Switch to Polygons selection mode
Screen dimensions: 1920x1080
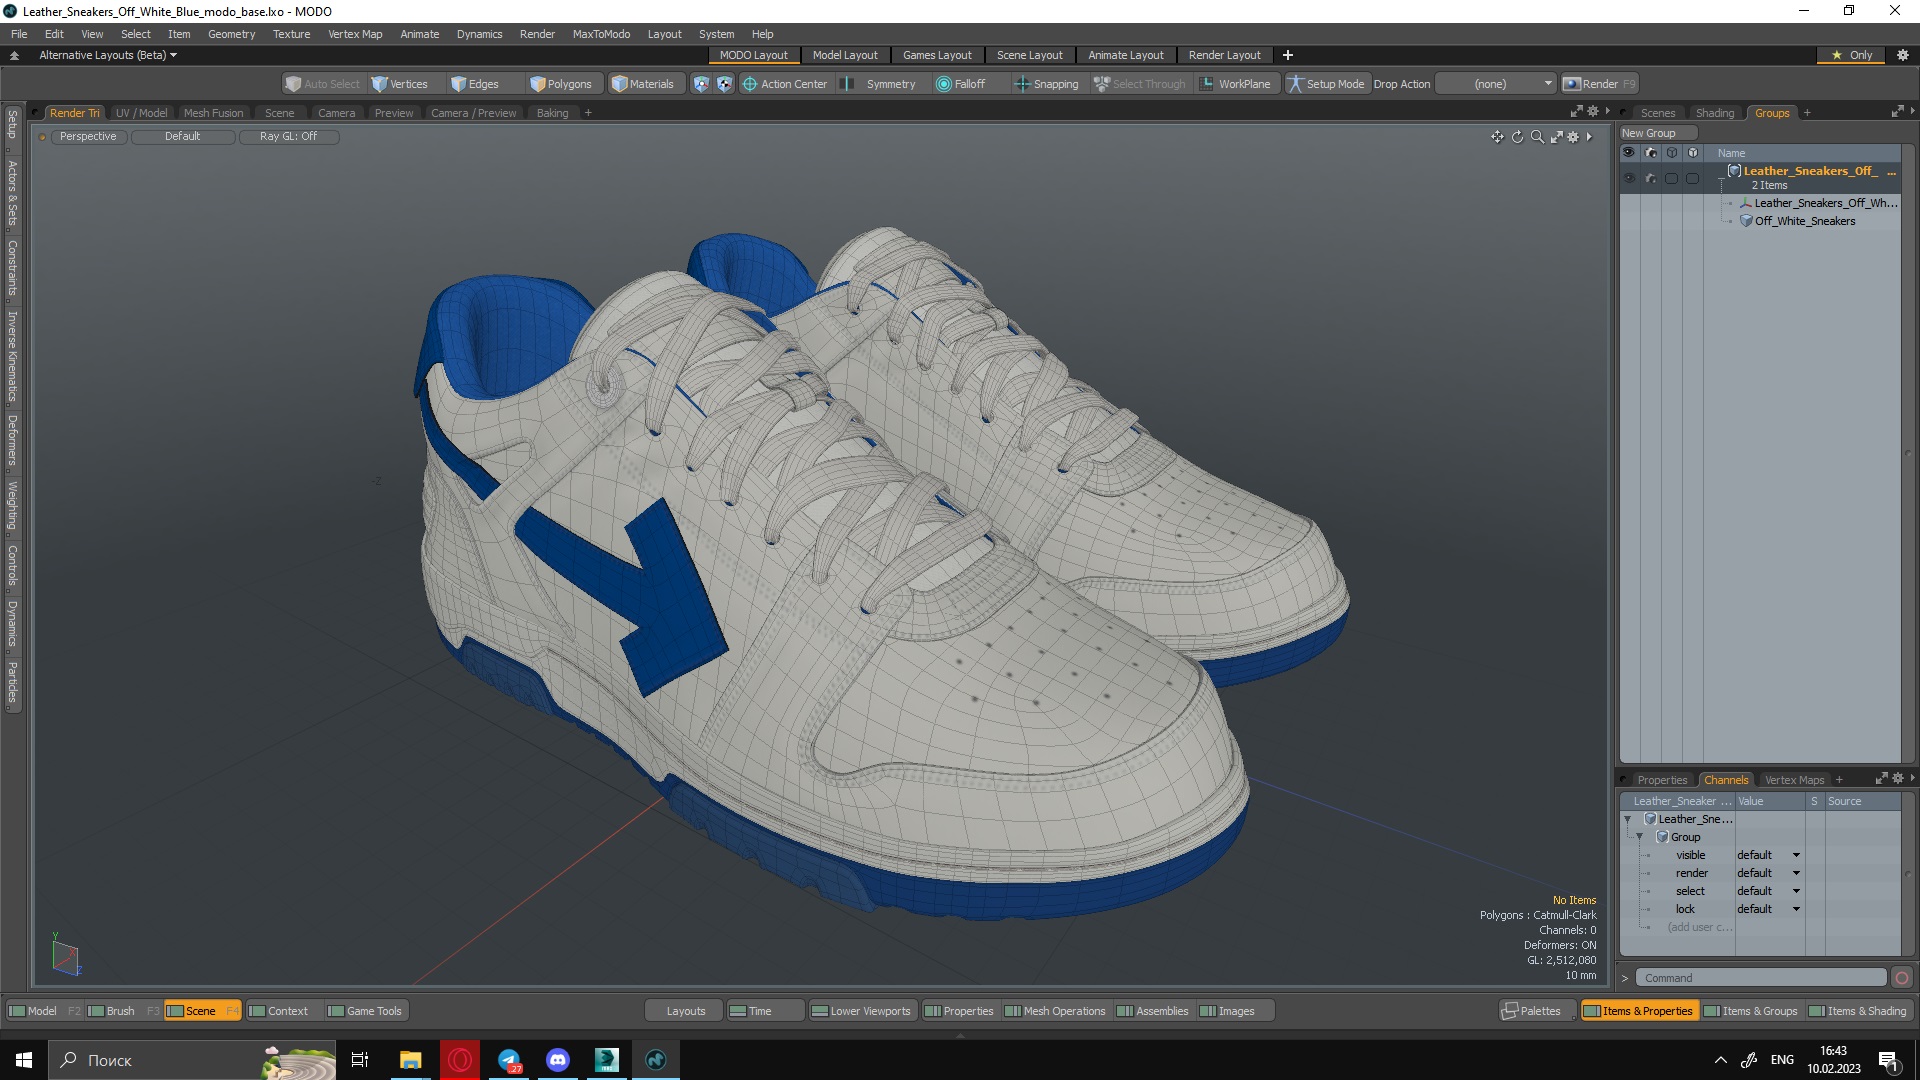(x=561, y=84)
